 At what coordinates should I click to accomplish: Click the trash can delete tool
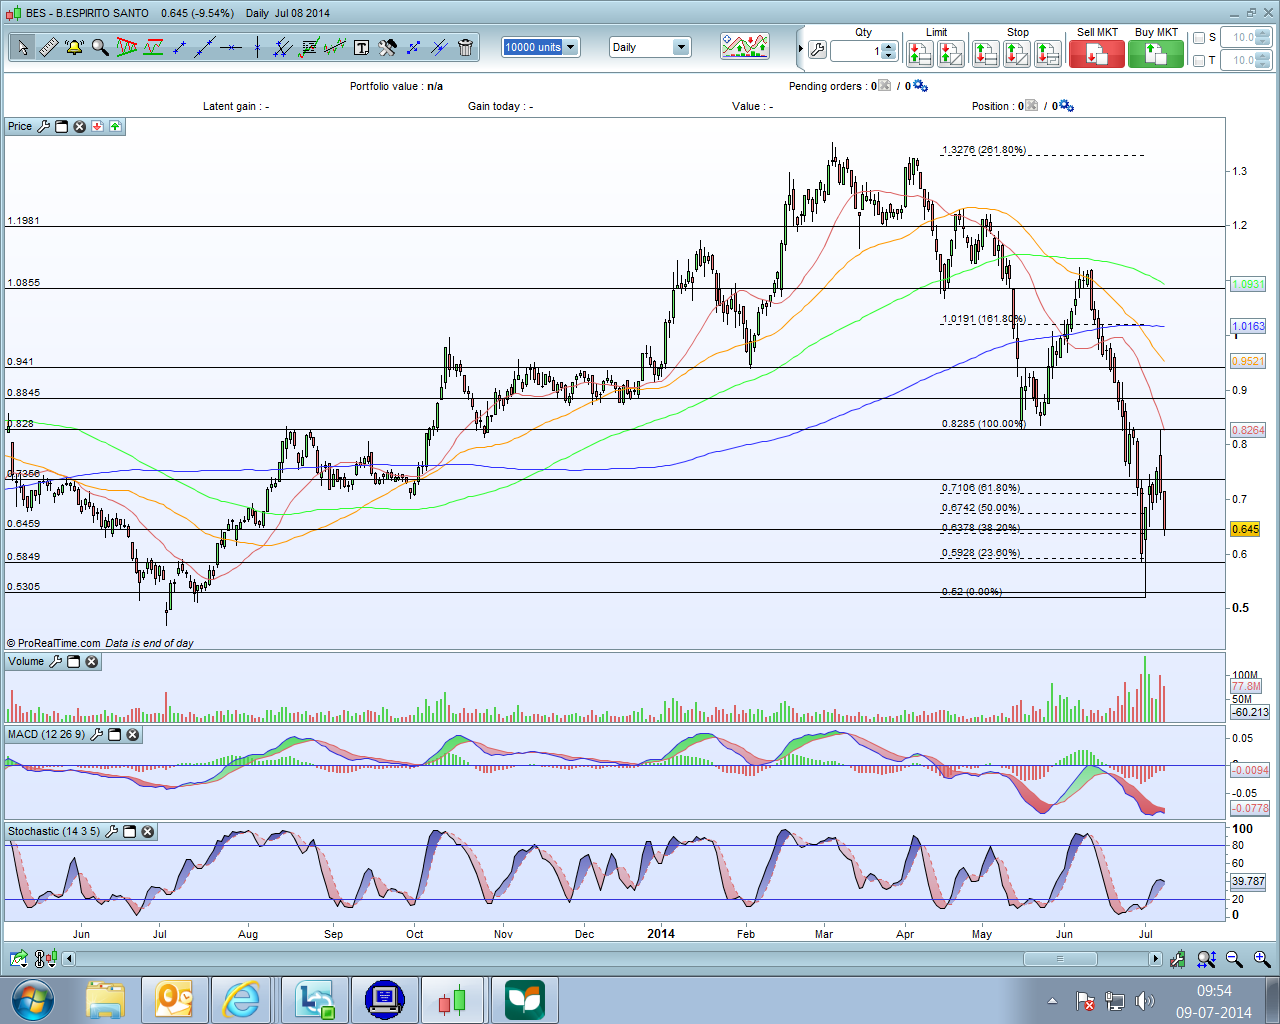465,47
